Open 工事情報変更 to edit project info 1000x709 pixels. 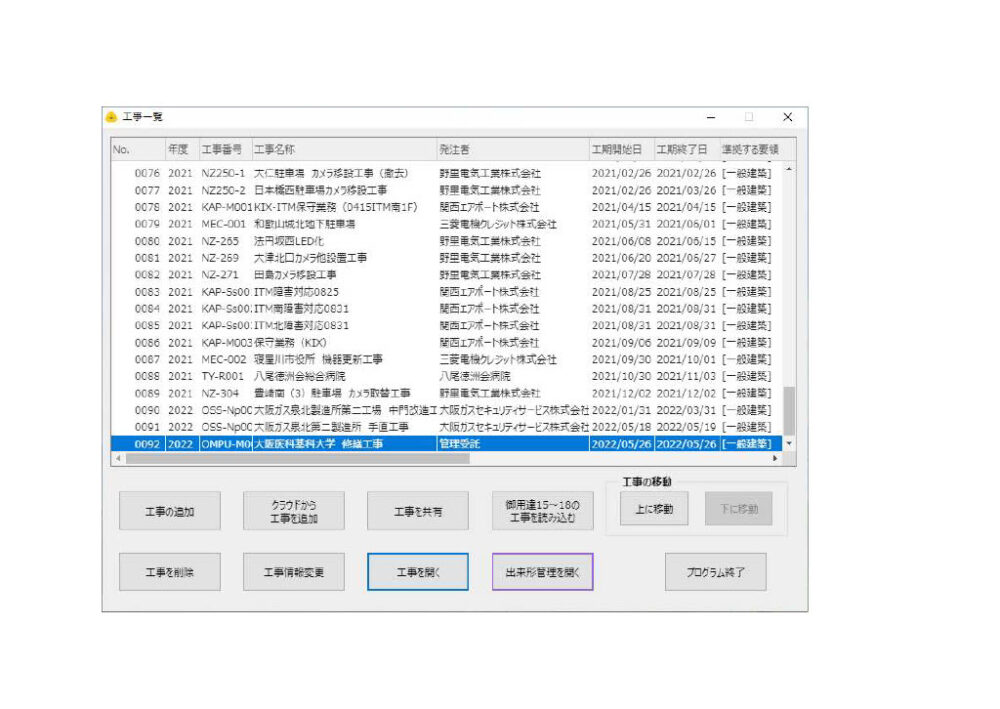(293, 572)
